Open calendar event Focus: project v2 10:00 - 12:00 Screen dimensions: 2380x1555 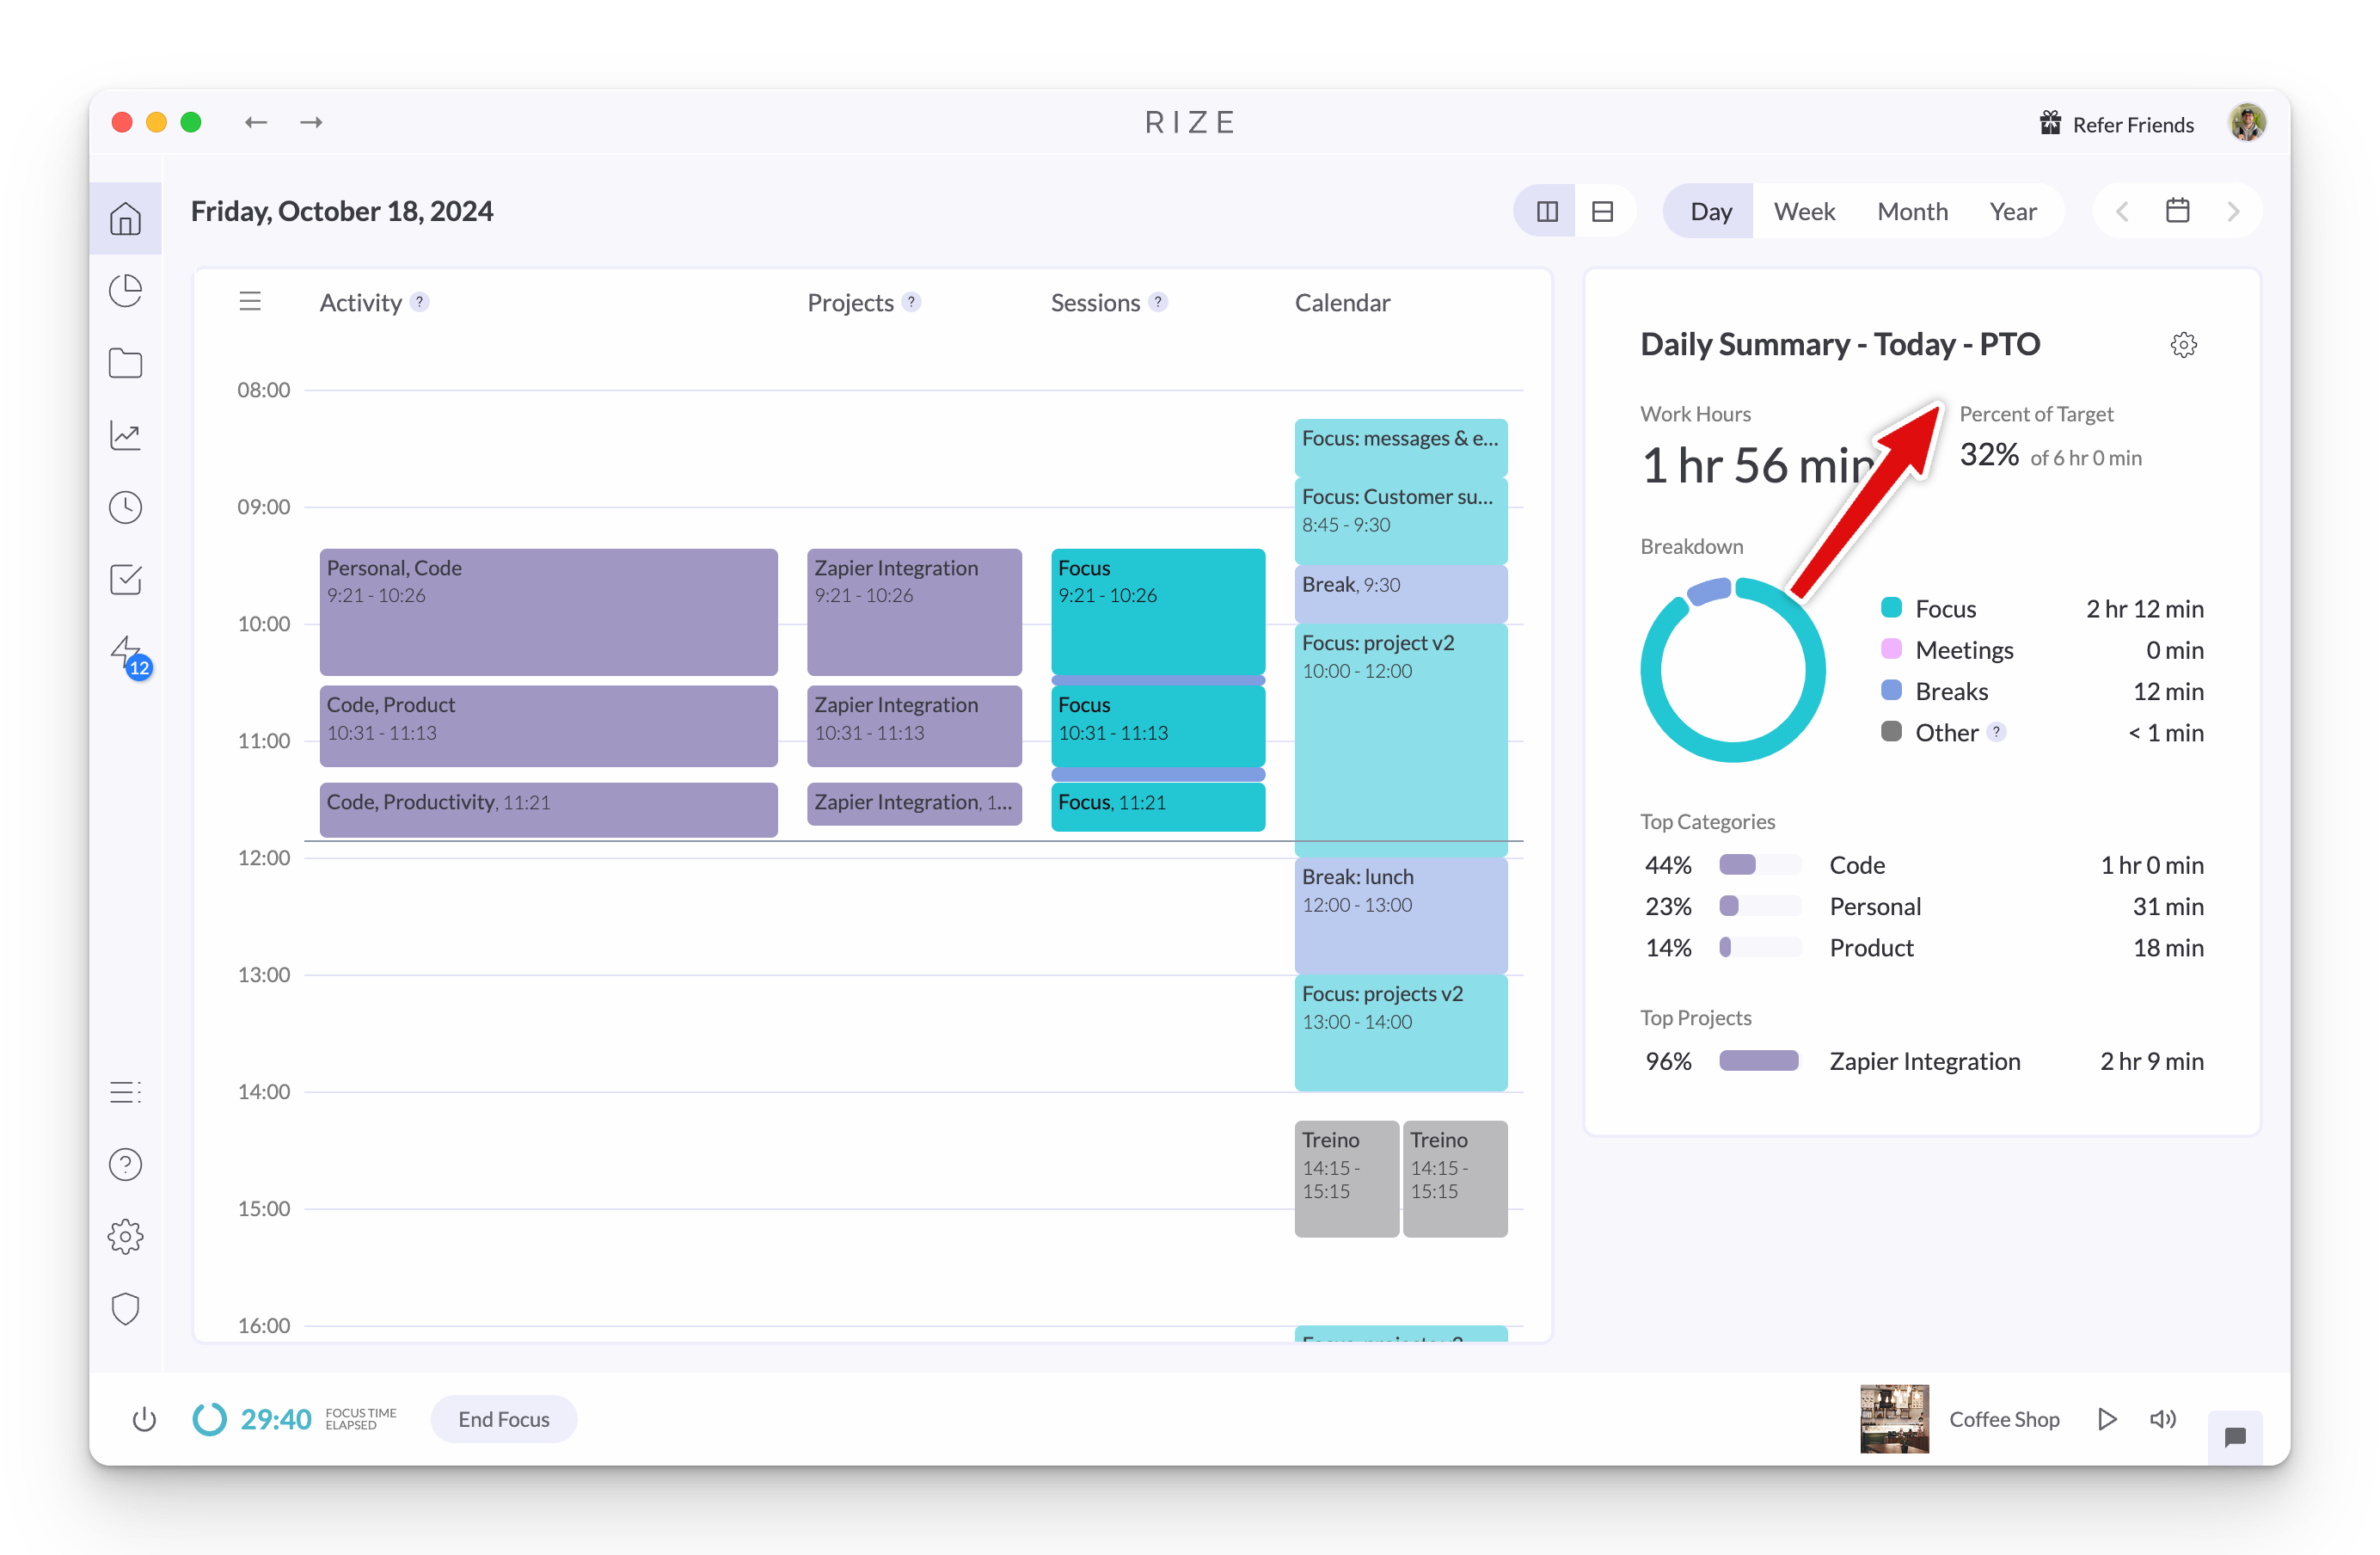coord(1401,740)
